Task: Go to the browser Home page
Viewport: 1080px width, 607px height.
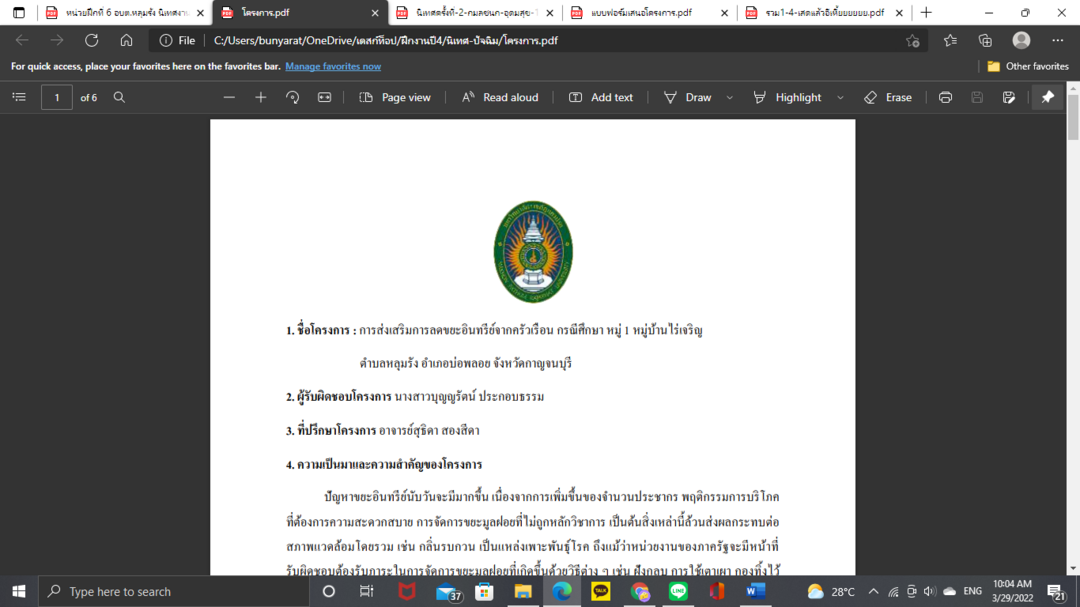Action: click(x=126, y=41)
